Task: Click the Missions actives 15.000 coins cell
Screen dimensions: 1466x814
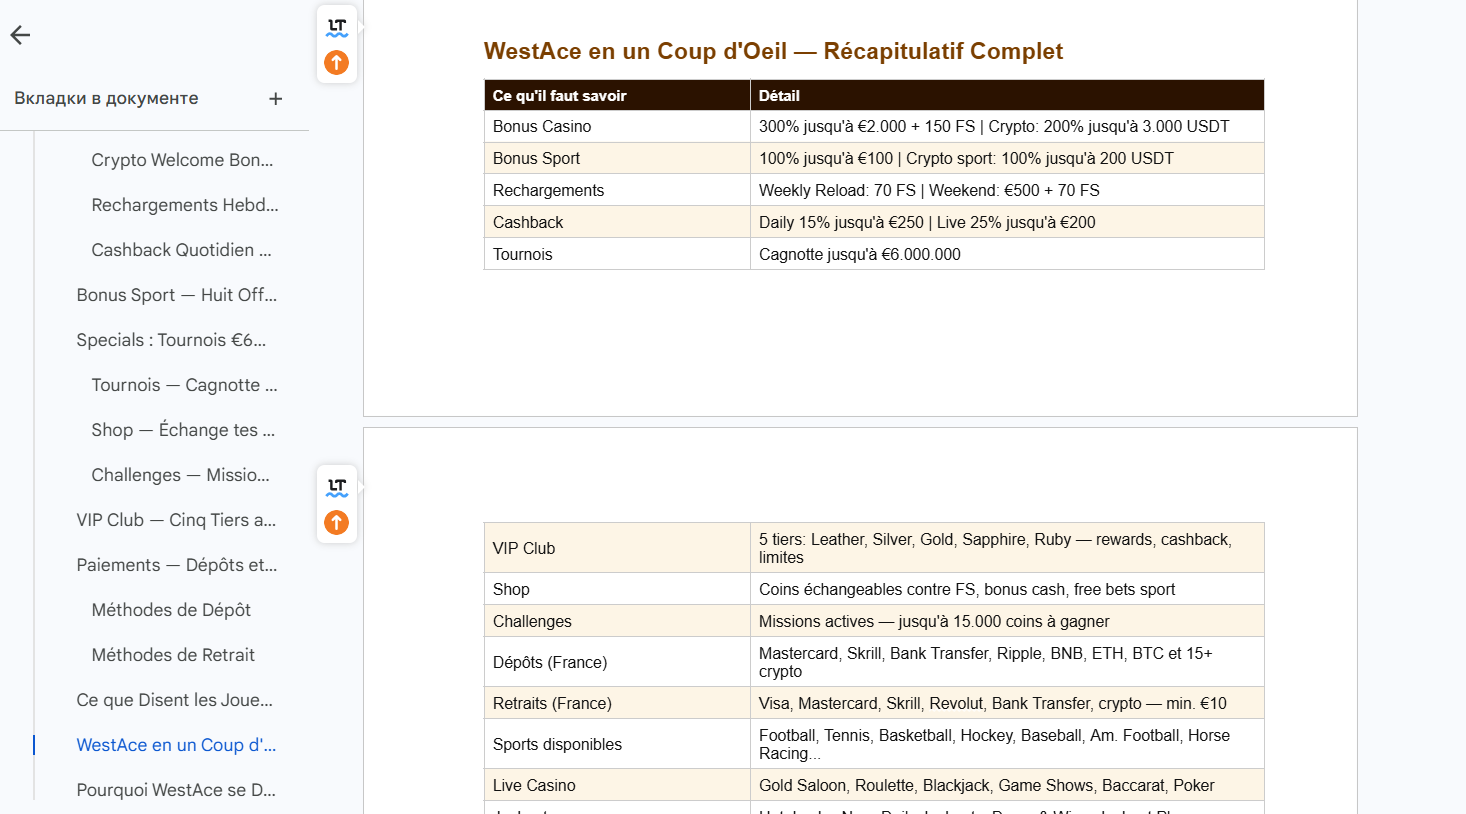Action: coord(1007,621)
